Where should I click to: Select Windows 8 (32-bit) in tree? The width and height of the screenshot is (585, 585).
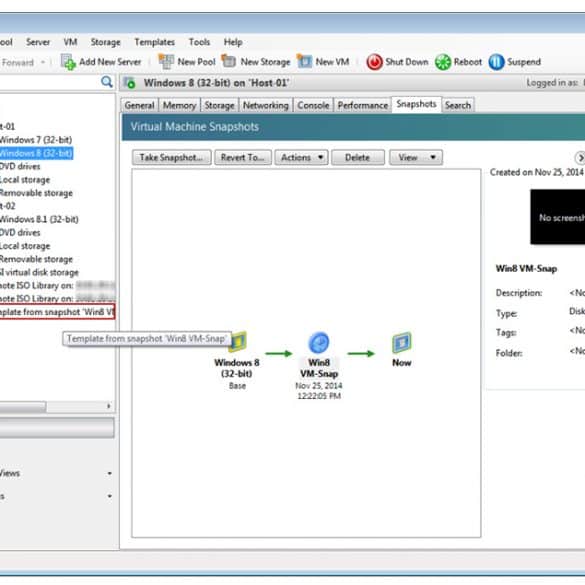[x=37, y=153]
